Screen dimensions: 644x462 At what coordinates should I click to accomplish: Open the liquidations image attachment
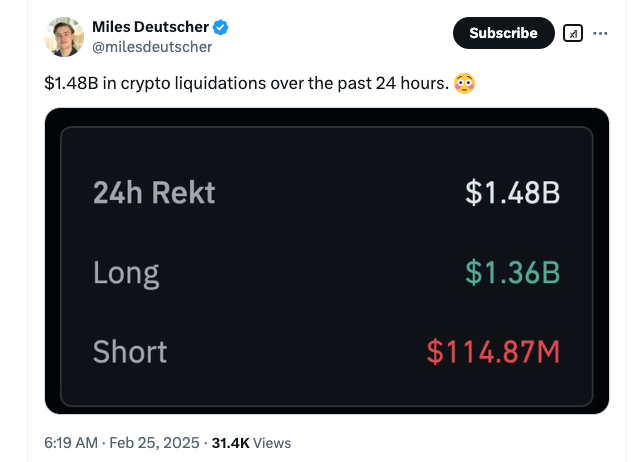click(x=327, y=261)
